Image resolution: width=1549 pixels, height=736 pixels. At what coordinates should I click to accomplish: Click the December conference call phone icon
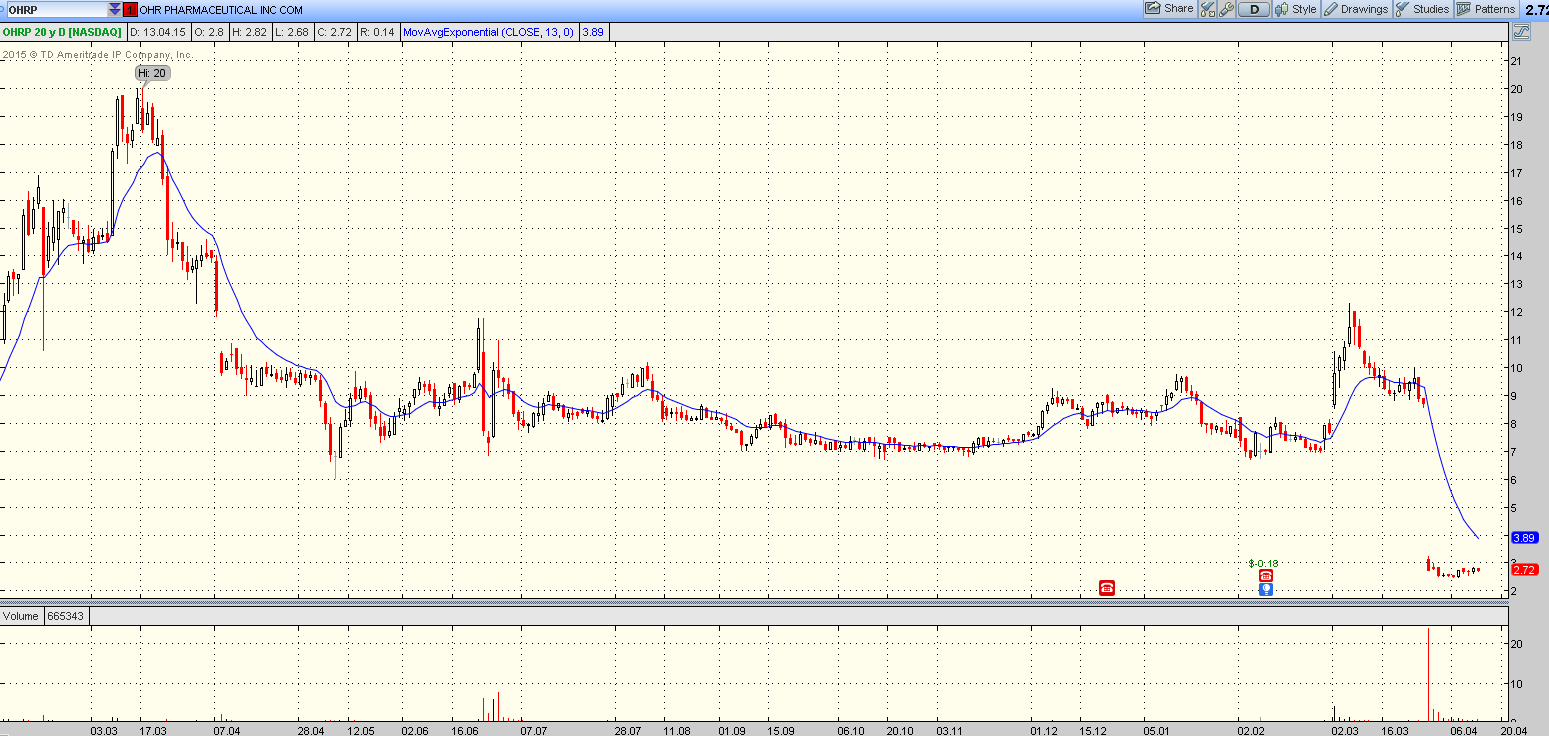[x=1107, y=588]
